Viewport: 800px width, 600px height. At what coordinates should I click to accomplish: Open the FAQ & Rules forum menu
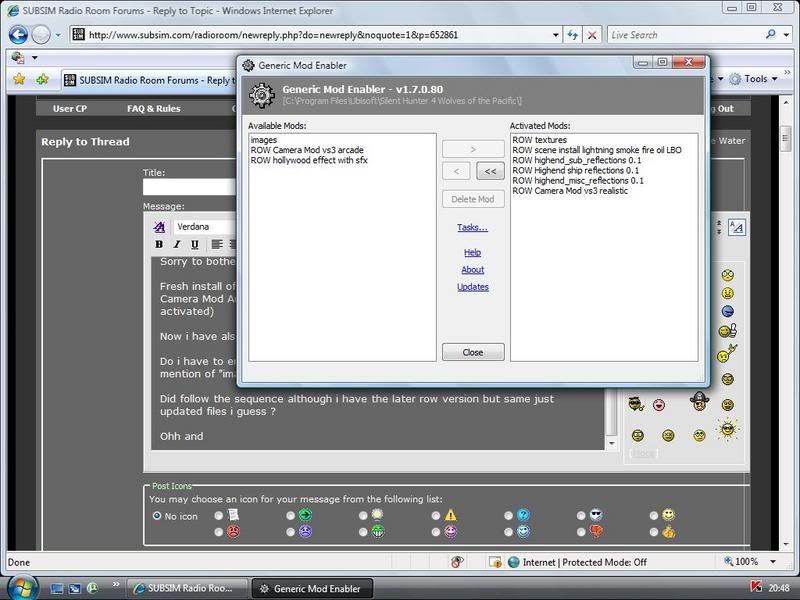coord(154,109)
